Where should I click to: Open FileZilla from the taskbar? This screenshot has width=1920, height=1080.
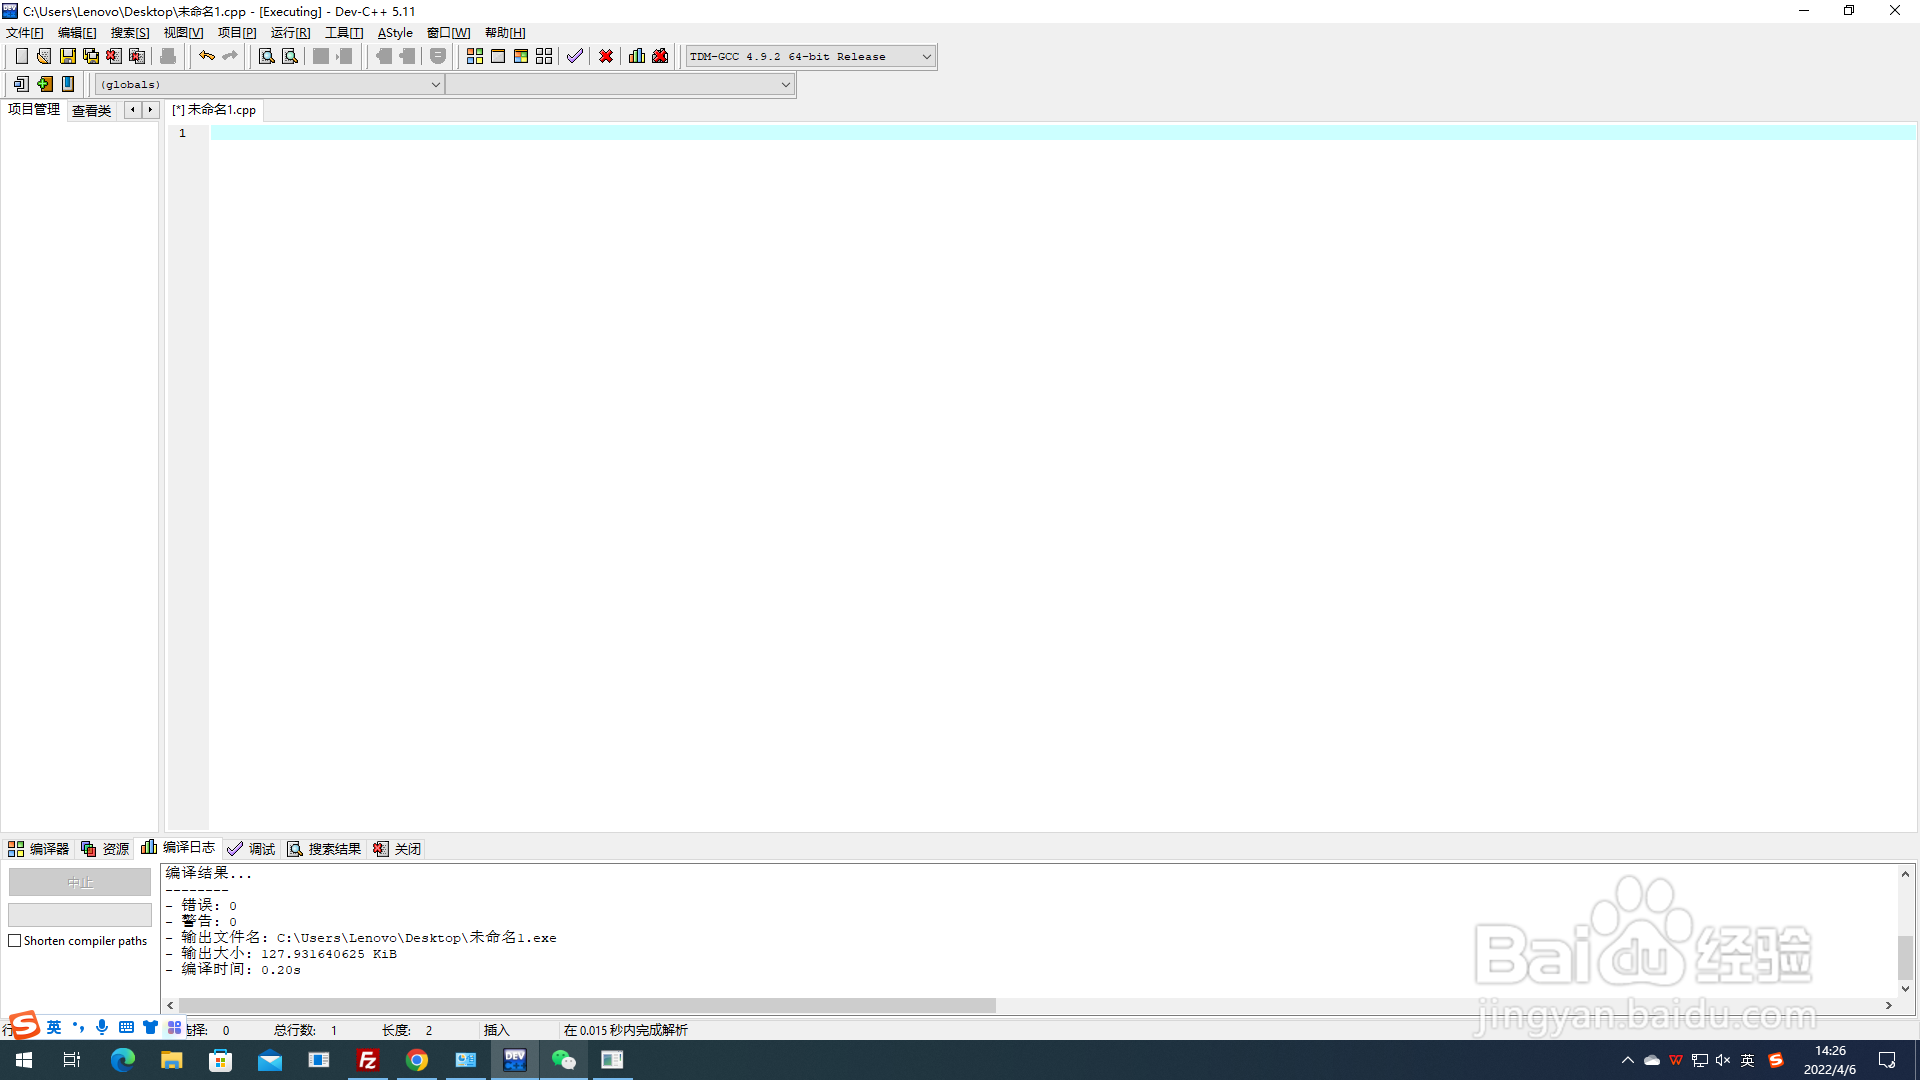(x=368, y=1060)
